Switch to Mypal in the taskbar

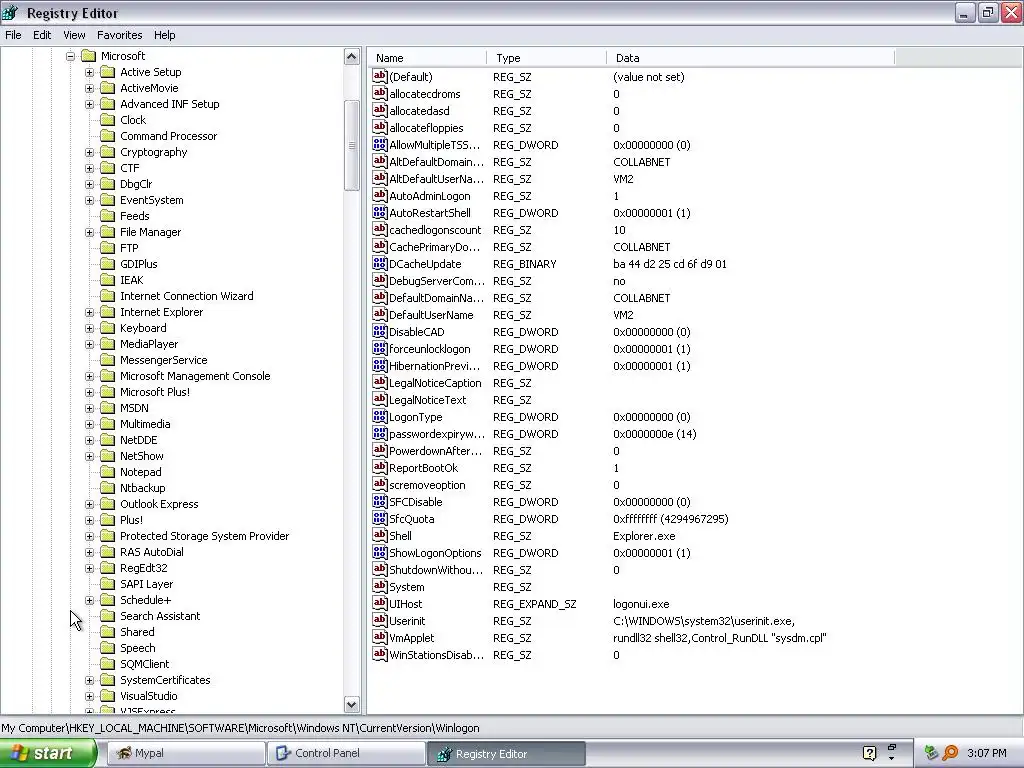[x=185, y=753]
